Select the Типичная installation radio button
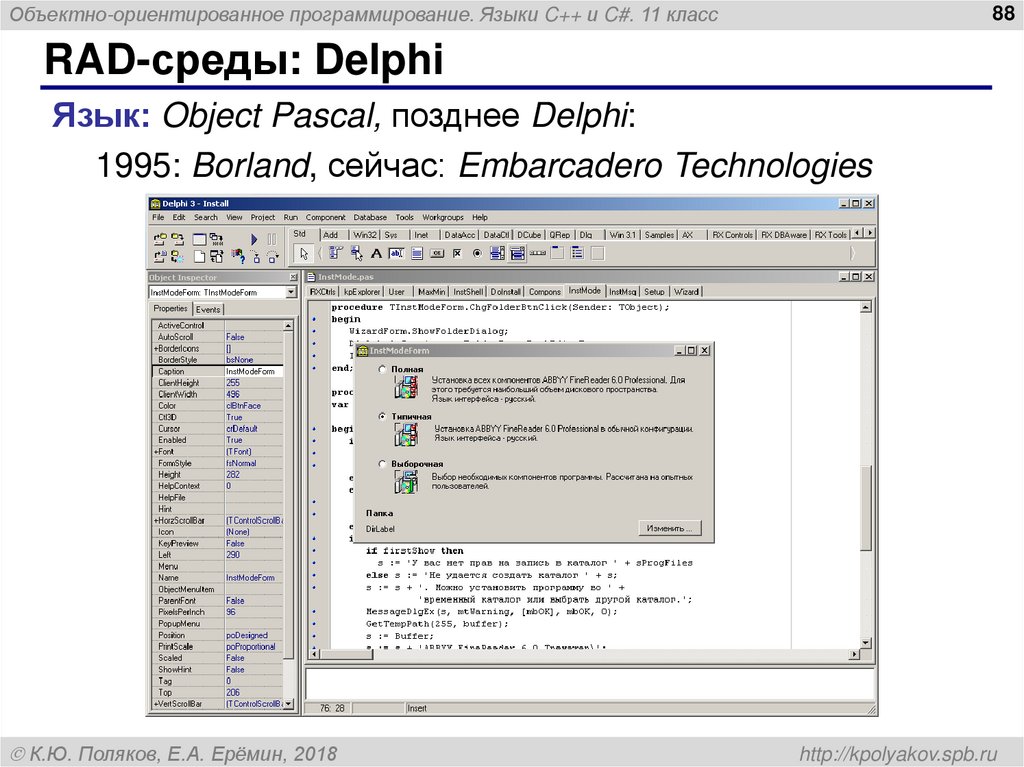Viewport: 1024px width, 767px height. pos(382,416)
